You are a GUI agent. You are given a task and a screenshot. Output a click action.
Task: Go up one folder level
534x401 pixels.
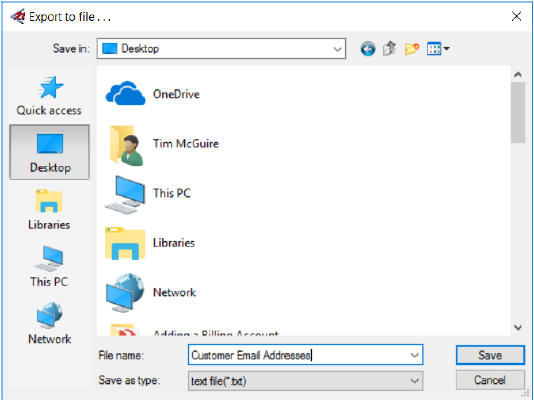(389, 49)
